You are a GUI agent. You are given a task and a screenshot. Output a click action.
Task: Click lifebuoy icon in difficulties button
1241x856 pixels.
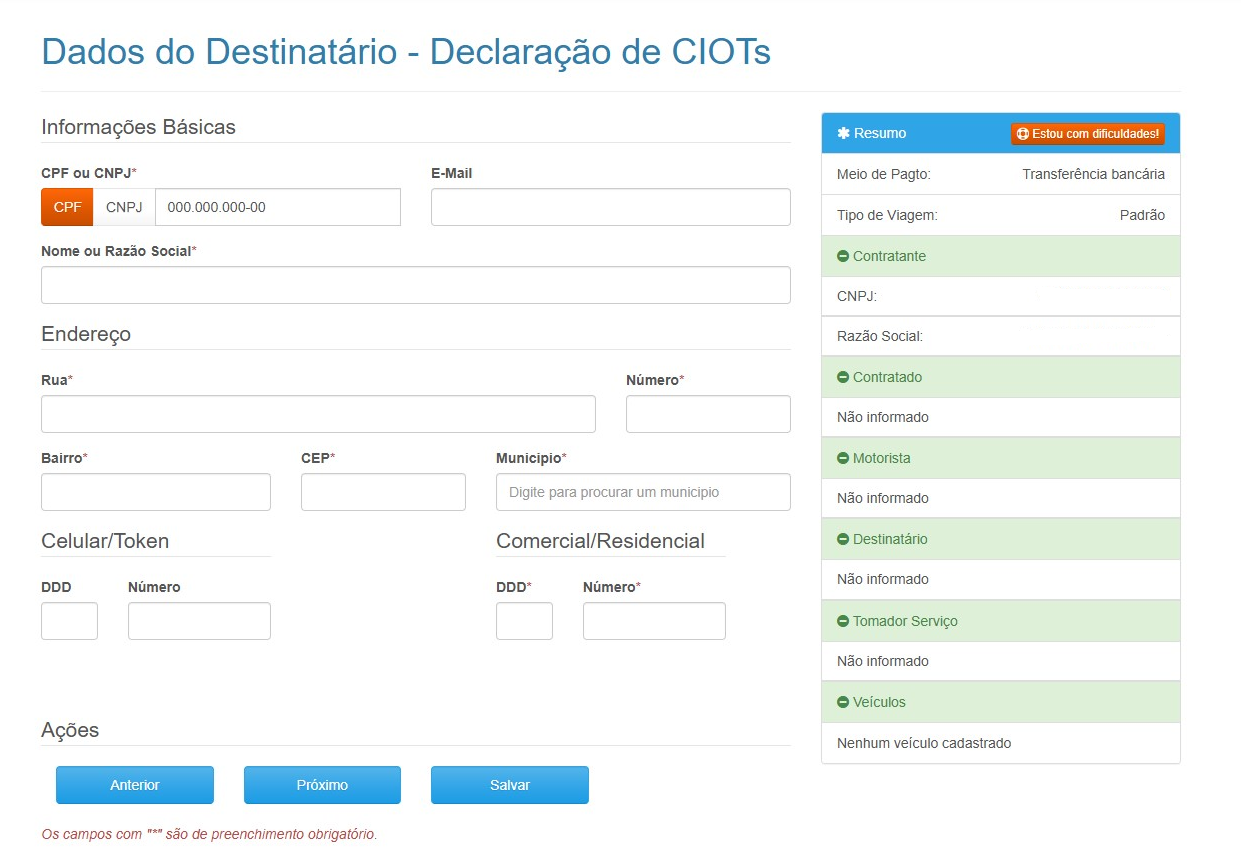coord(1023,133)
